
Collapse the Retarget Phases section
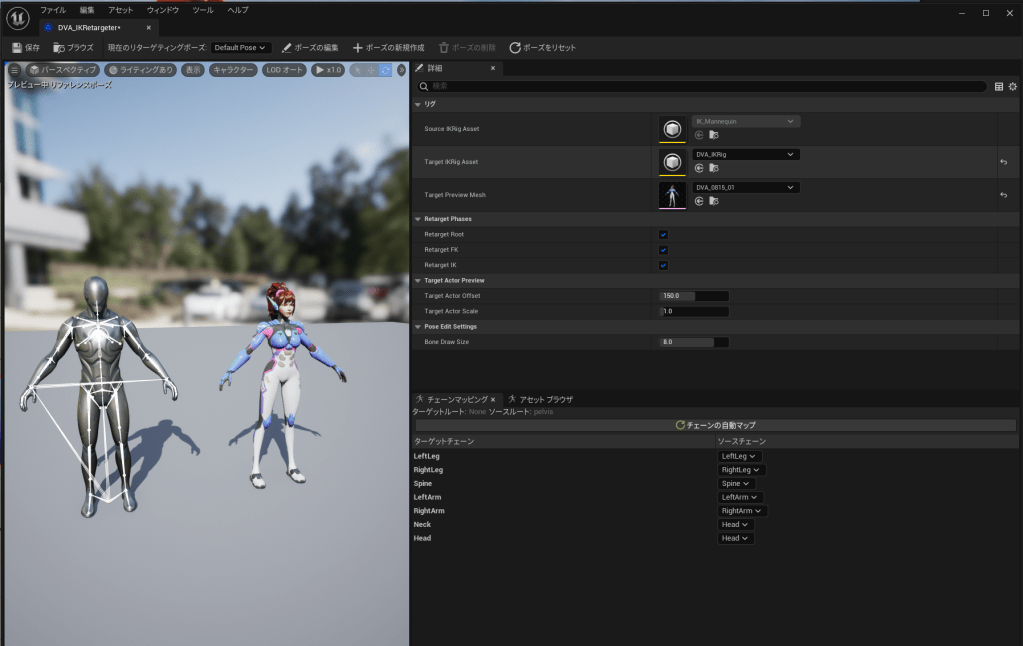[x=417, y=219]
